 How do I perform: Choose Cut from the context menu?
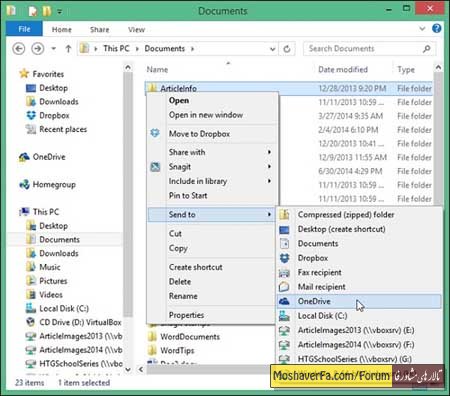(211, 234)
